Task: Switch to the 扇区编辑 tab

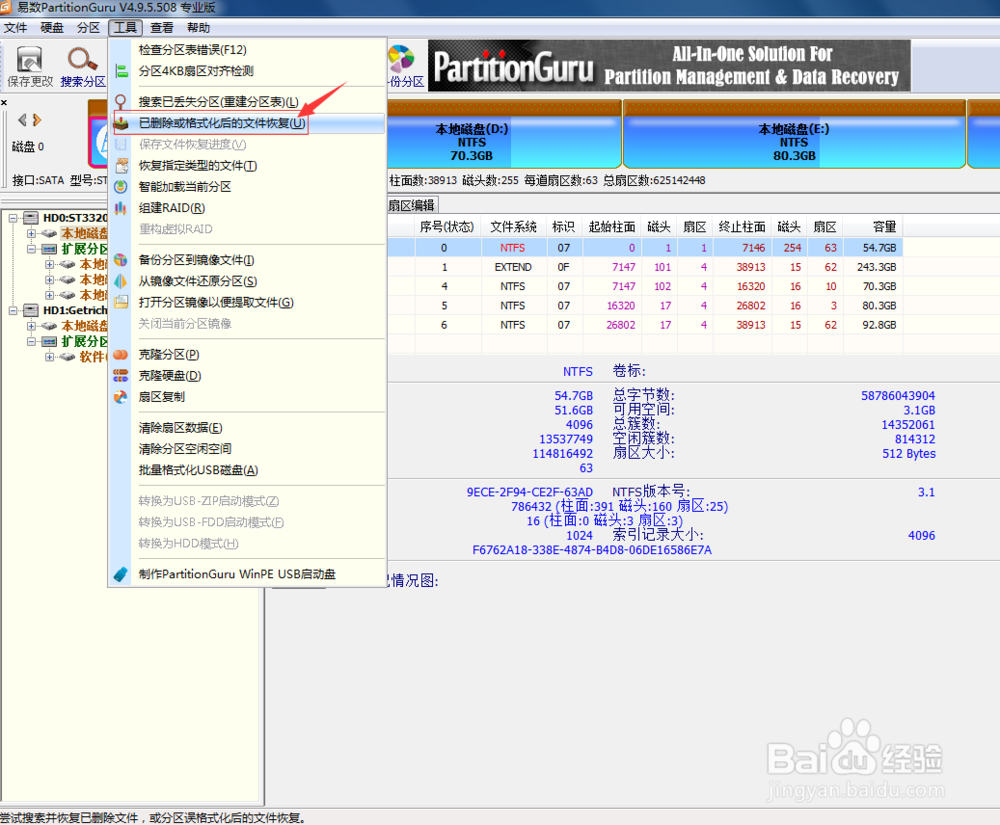Action: click(x=412, y=205)
